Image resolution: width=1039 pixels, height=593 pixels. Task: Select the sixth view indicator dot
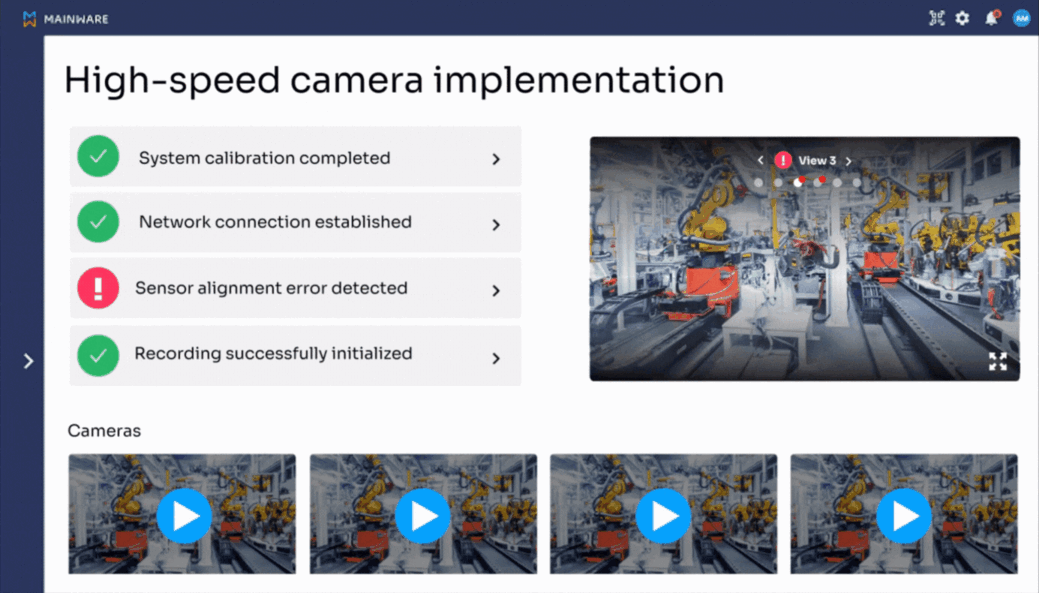857,182
